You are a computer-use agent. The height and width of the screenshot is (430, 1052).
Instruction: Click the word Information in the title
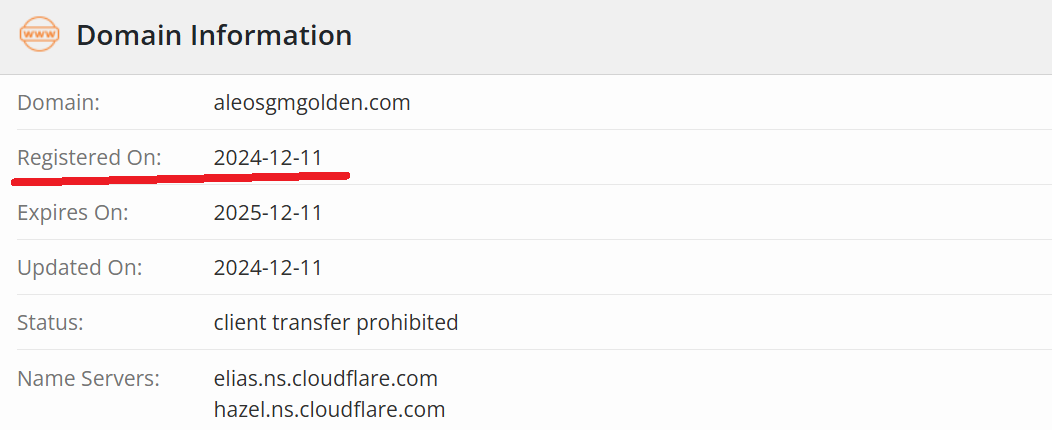[x=271, y=35]
